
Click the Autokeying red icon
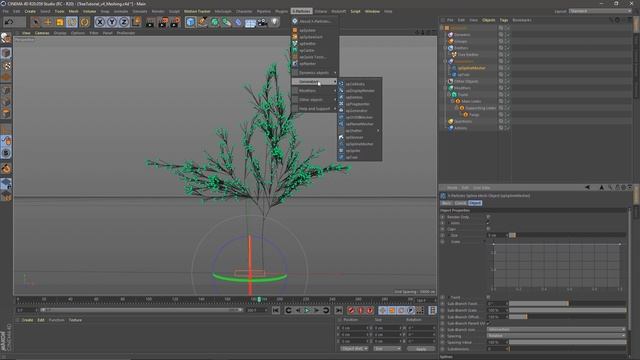(360, 311)
